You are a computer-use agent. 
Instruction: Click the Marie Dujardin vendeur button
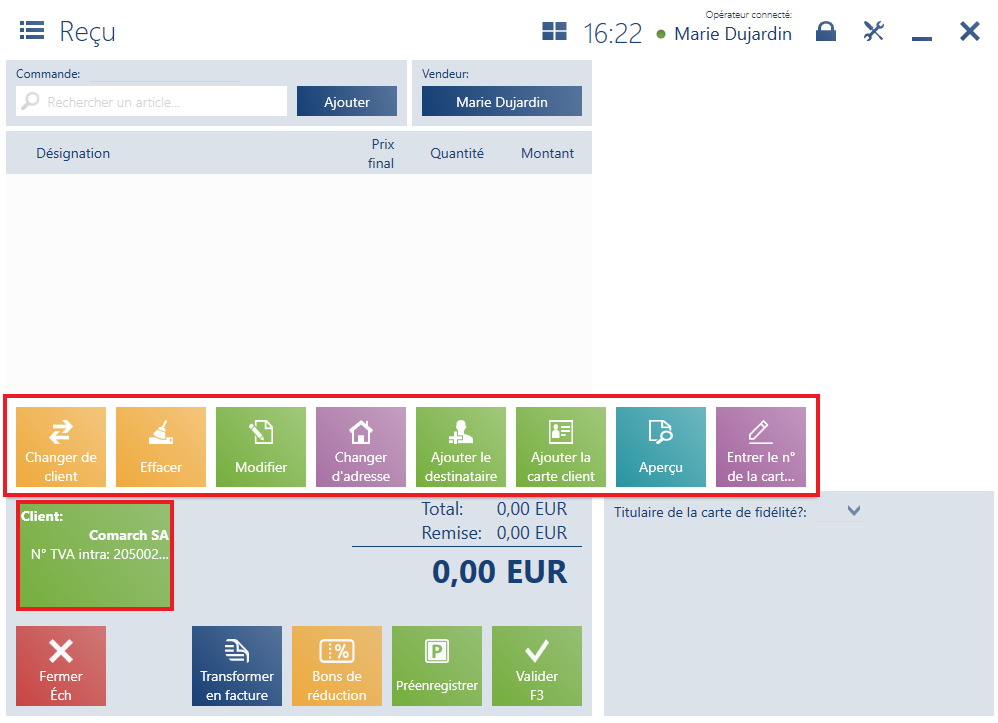click(502, 101)
